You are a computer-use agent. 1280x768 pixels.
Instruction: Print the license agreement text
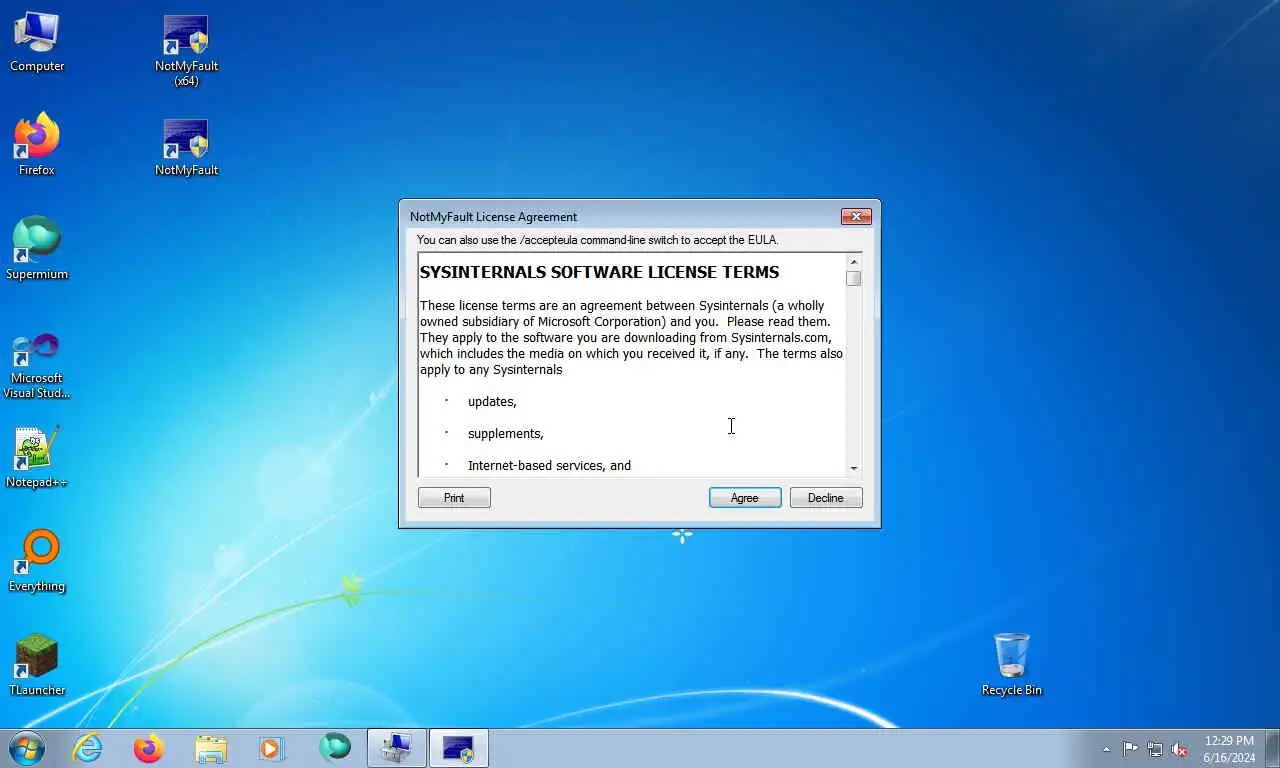pyautogui.click(x=454, y=498)
